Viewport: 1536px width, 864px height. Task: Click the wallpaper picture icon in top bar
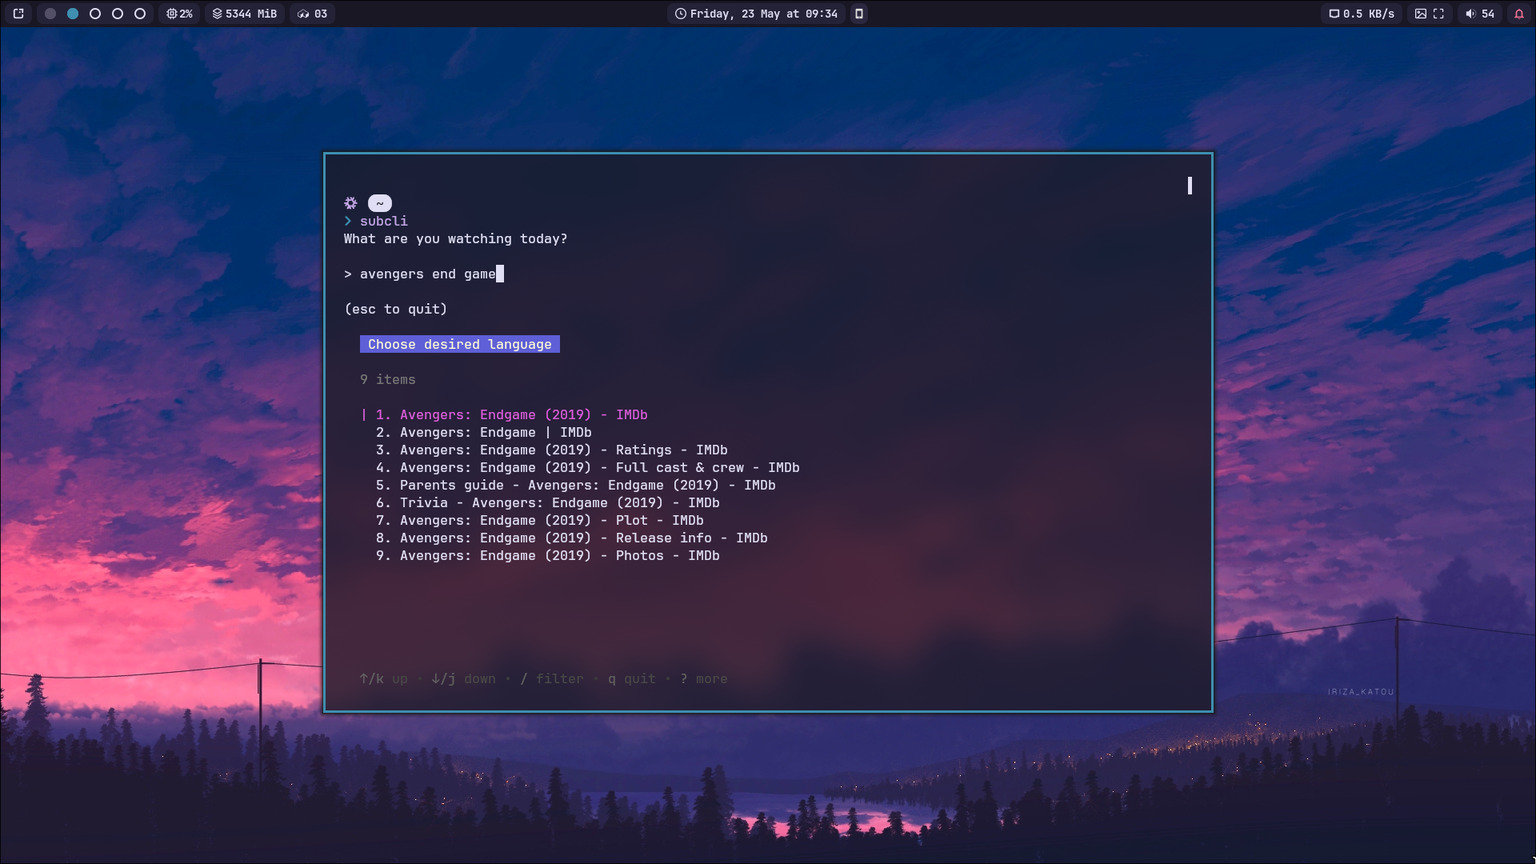pos(1420,14)
